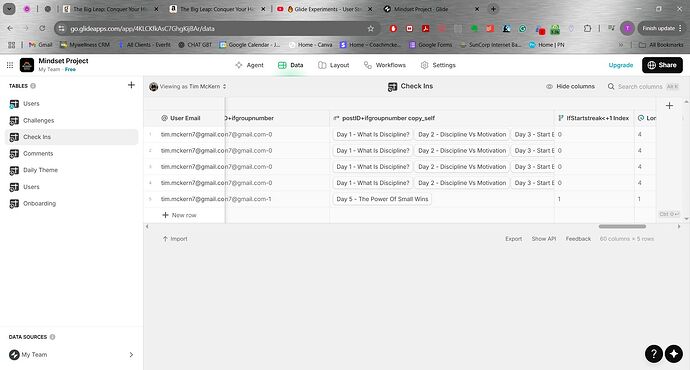Open the browser extensions puzzle icon

click(x=587, y=29)
